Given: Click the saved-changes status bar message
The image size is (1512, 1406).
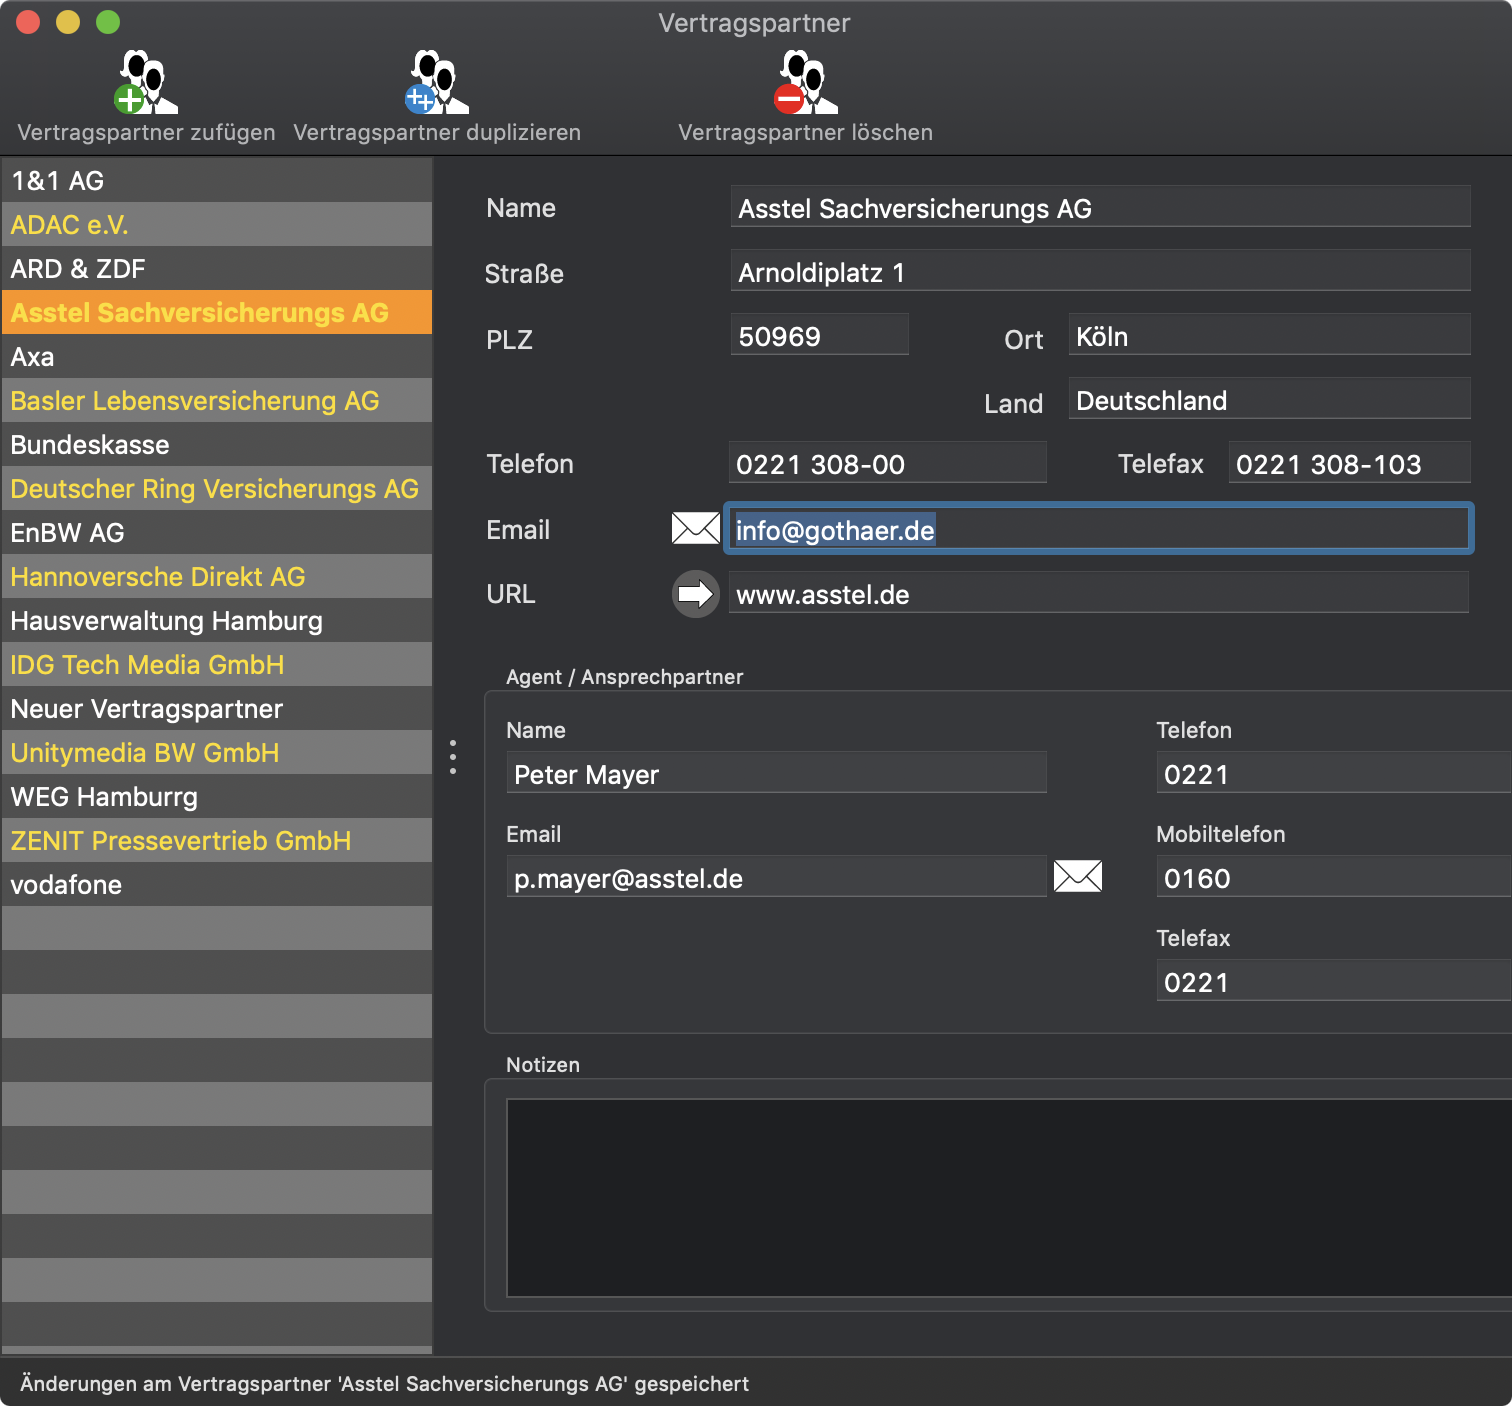Looking at the screenshot, I should (x=384, y=1383).
